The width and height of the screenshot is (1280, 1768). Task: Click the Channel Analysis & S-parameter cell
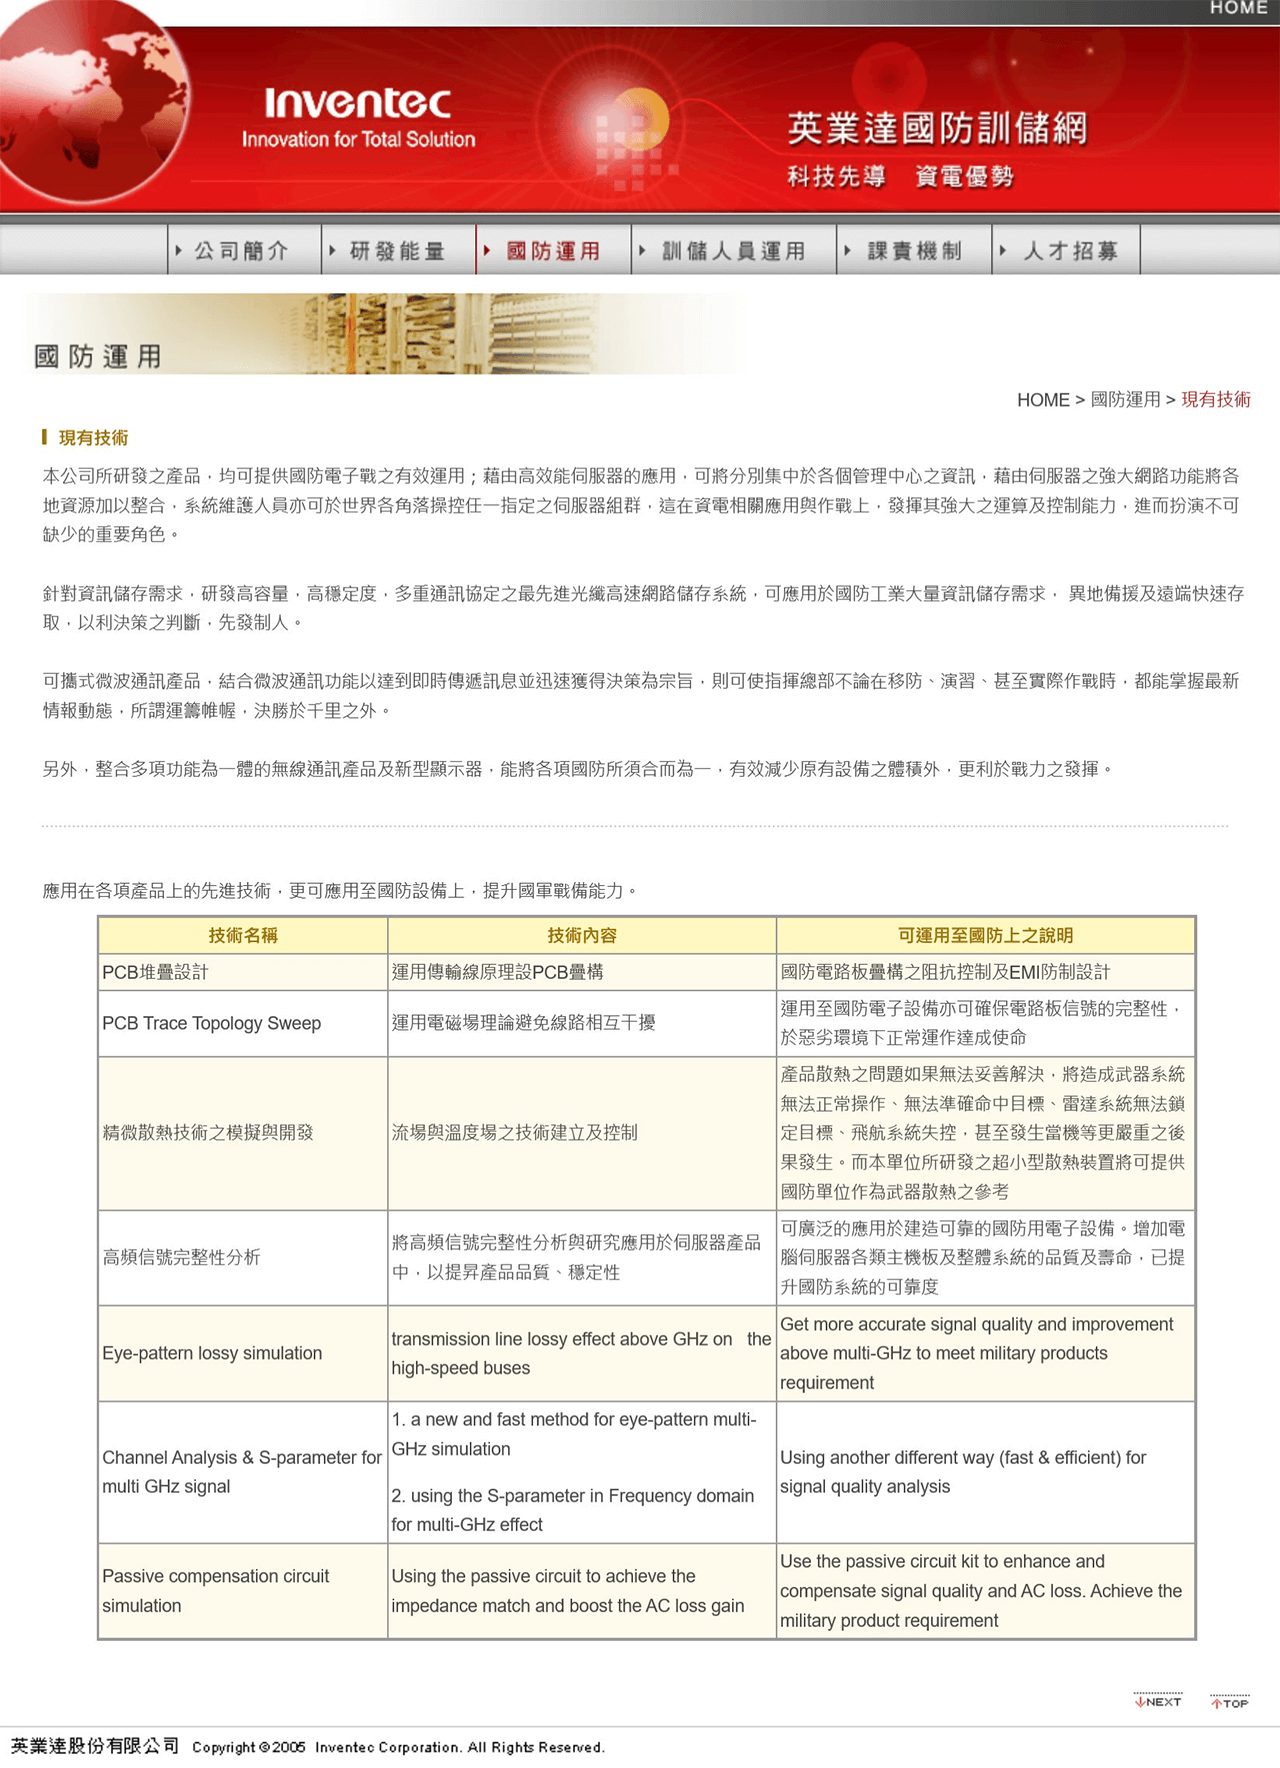click(243, 1472)
